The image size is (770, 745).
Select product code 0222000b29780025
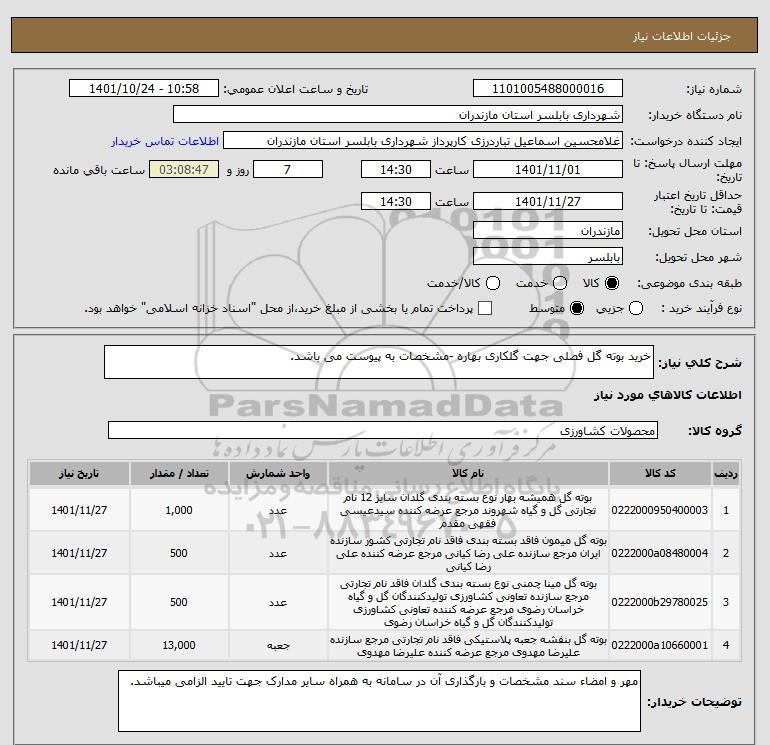(x=660, y=602)
